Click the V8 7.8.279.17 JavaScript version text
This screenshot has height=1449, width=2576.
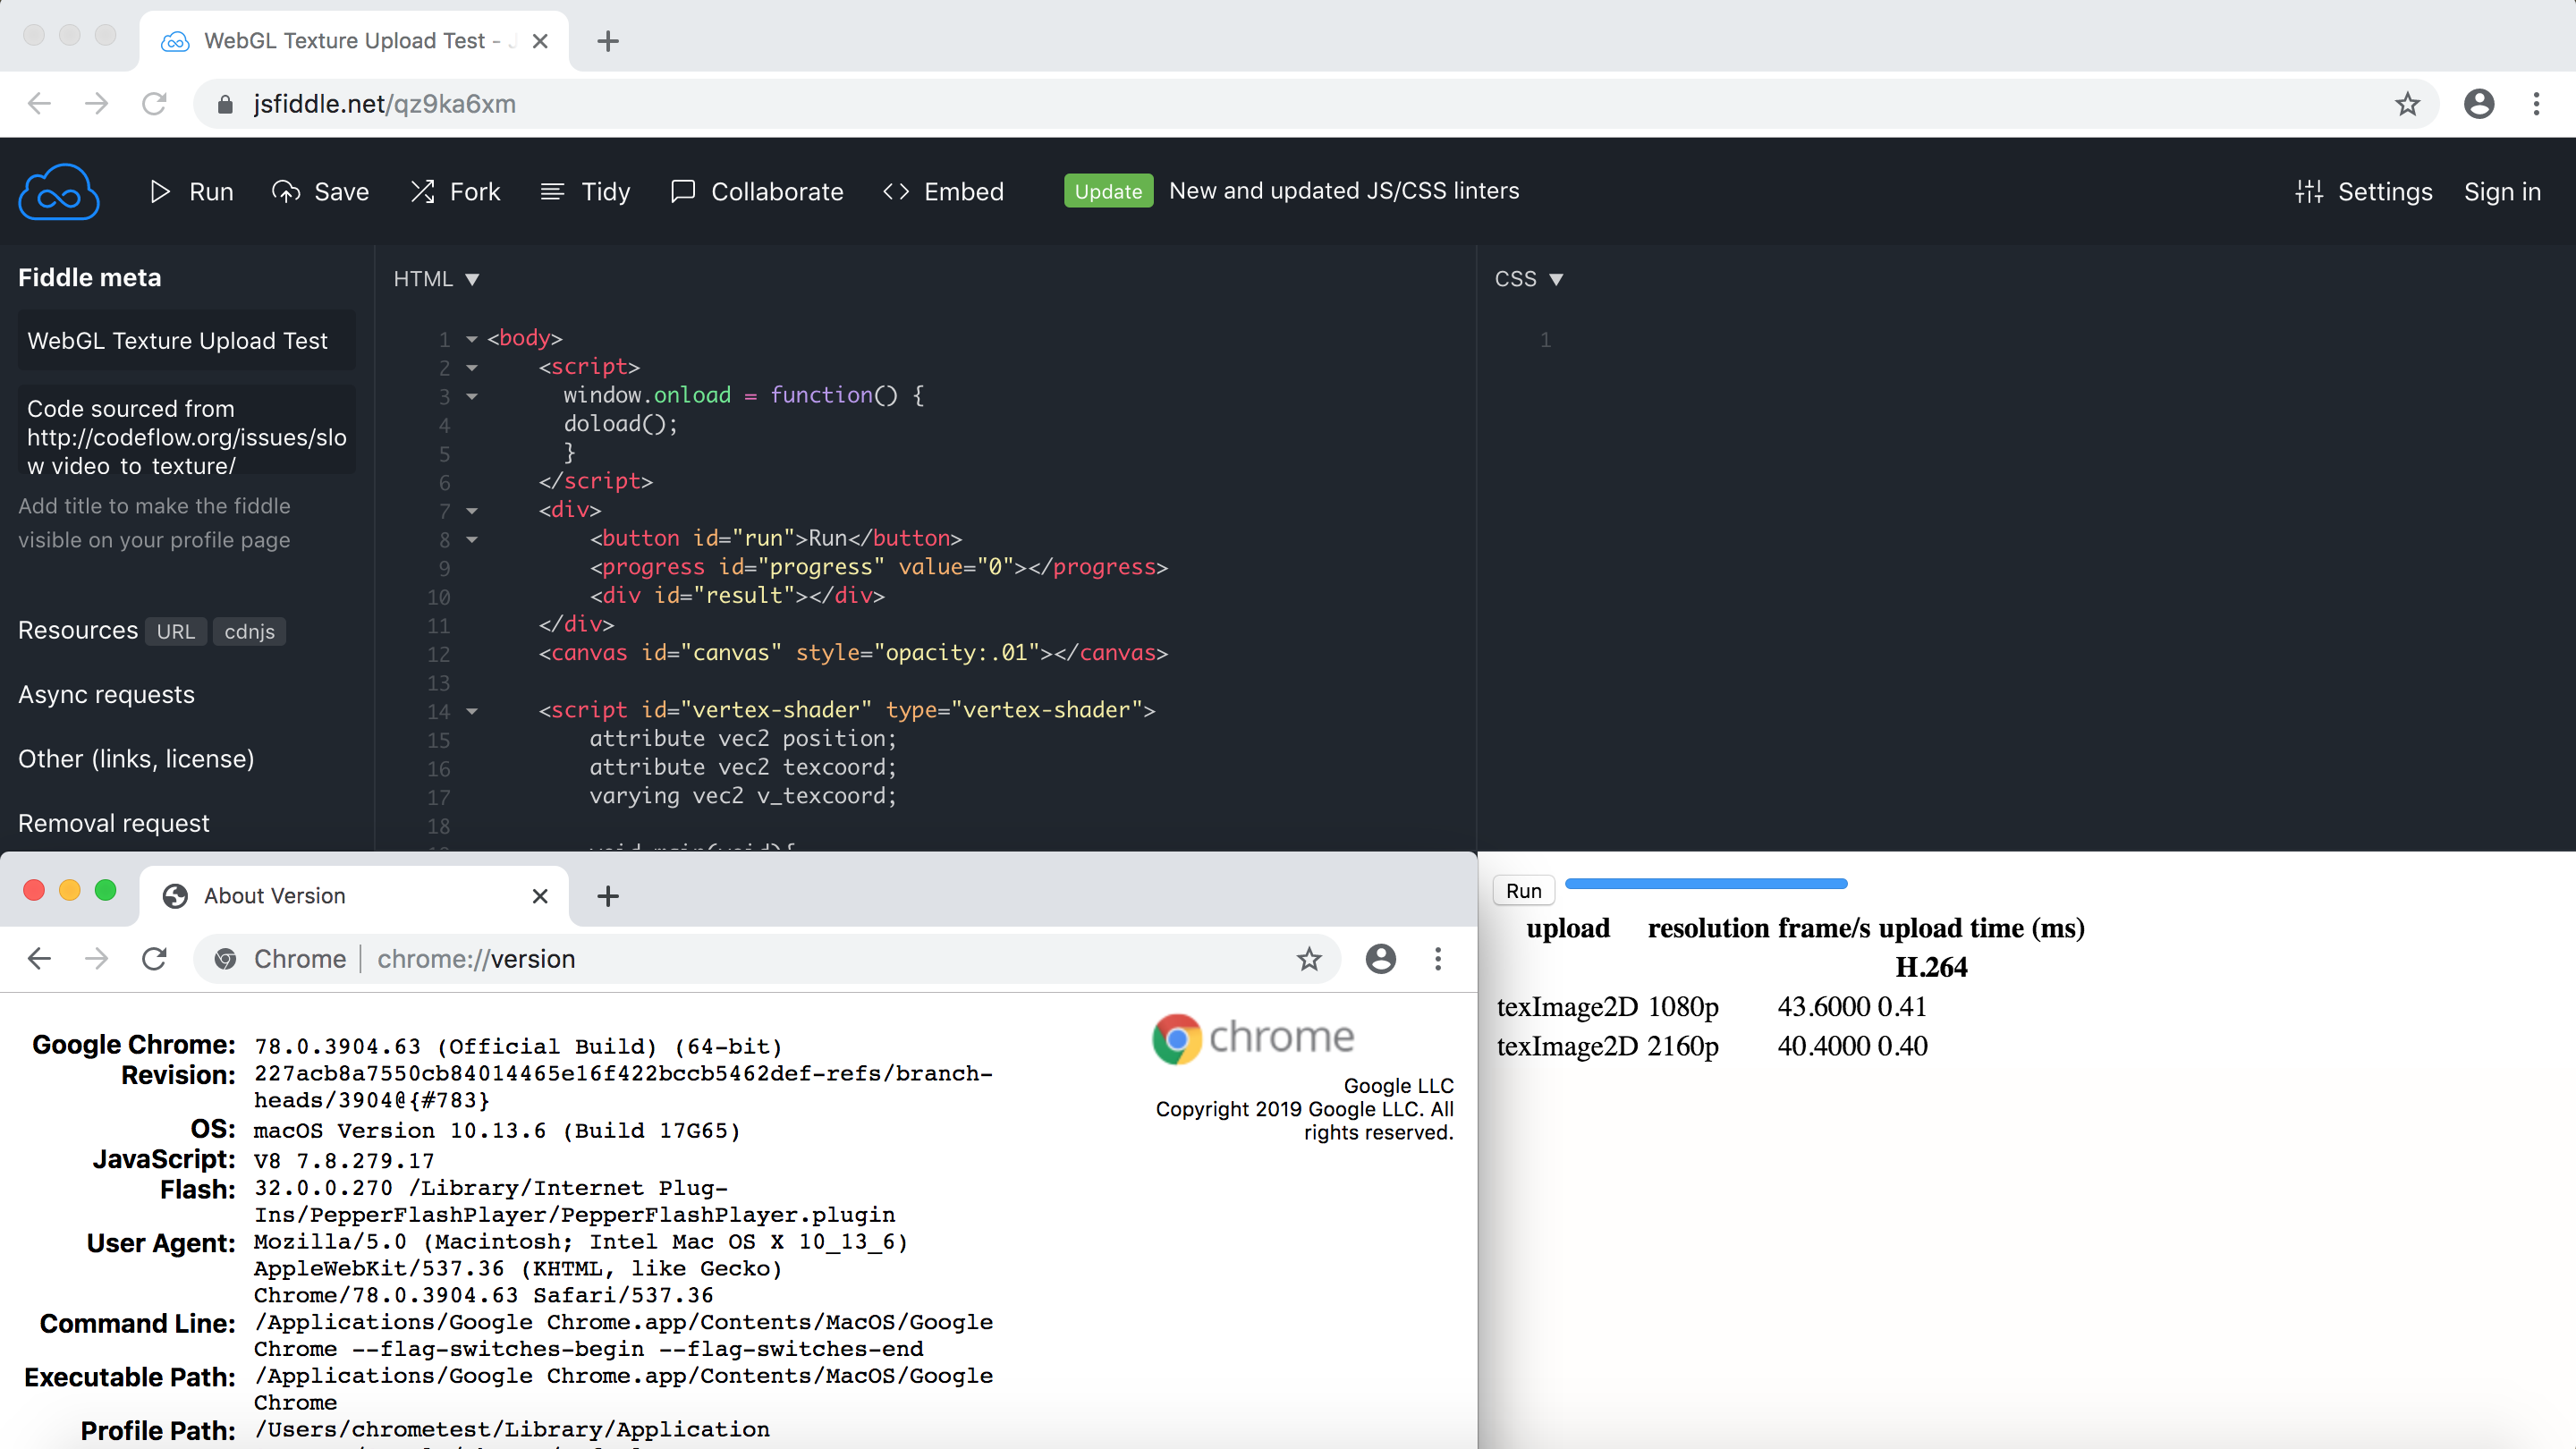[x=344, y=1161]
